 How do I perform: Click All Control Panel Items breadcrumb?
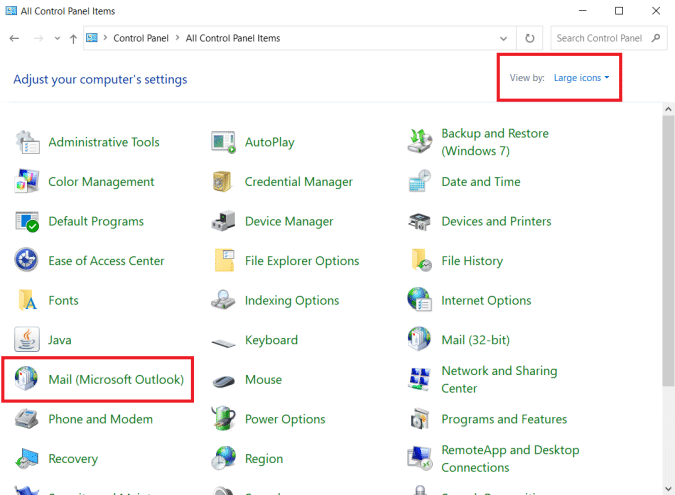pos(233,38)
